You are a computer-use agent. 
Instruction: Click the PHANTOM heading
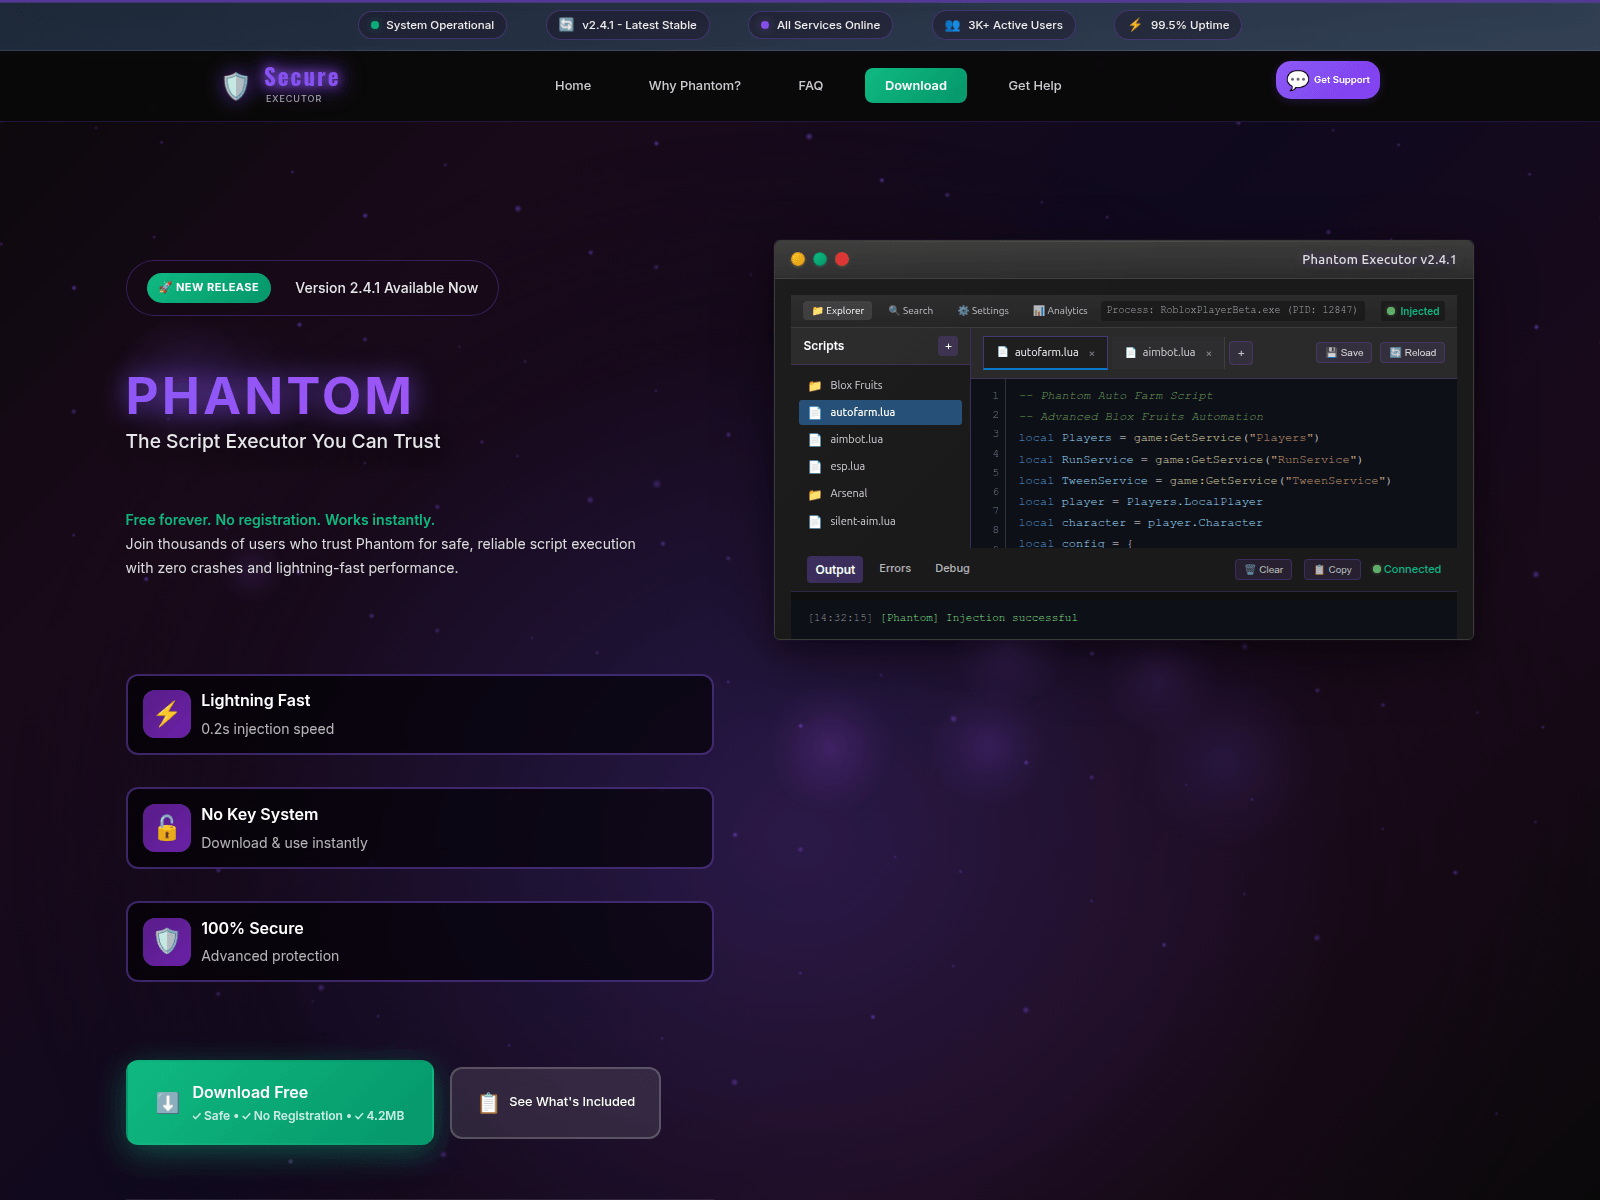point(269,396)
